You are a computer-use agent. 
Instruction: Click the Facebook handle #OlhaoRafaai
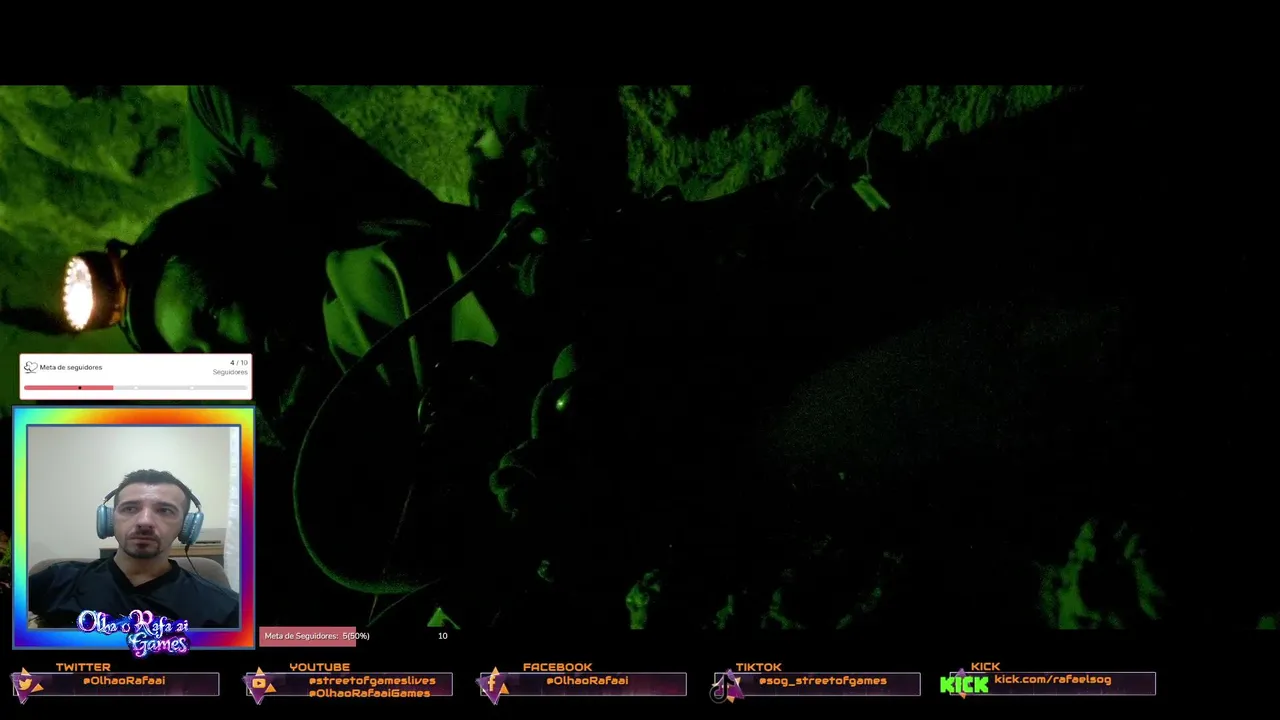(x=587, y=680)
